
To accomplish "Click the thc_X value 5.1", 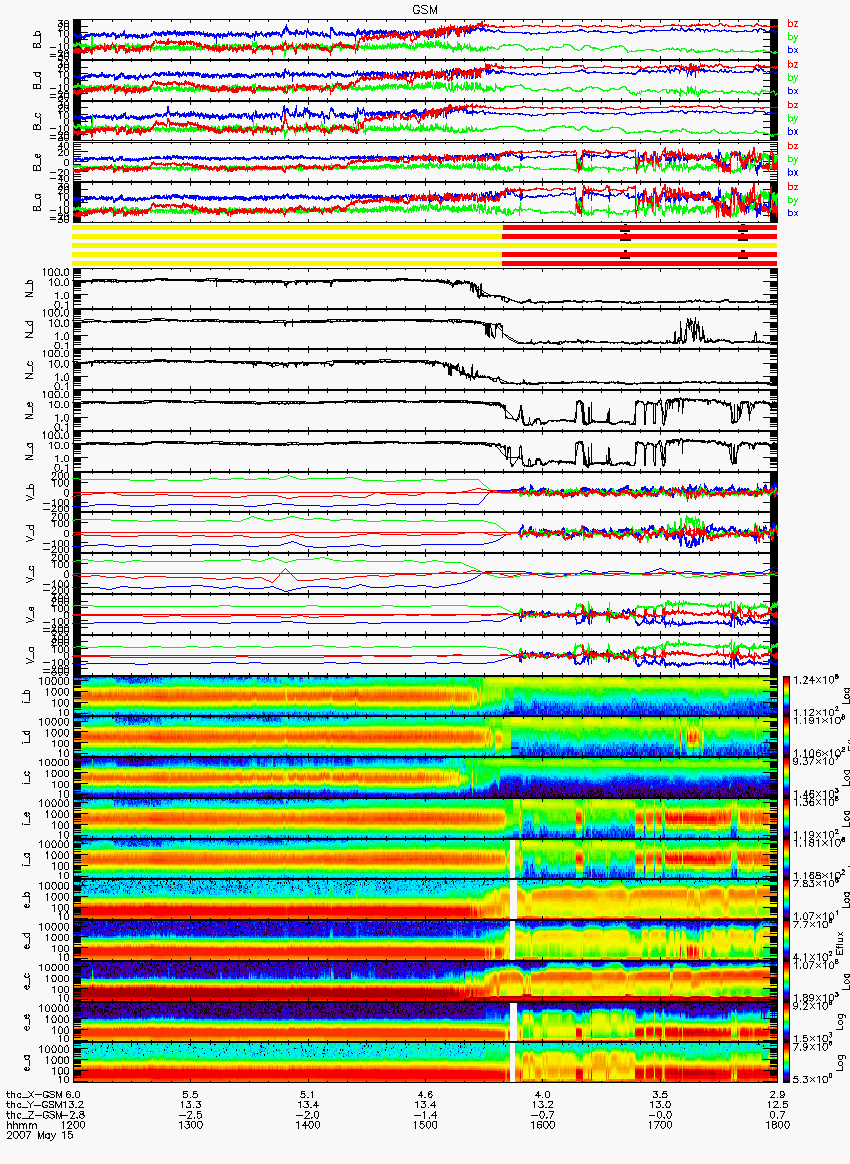I will pyautogui.click(x=307, y=1095).
